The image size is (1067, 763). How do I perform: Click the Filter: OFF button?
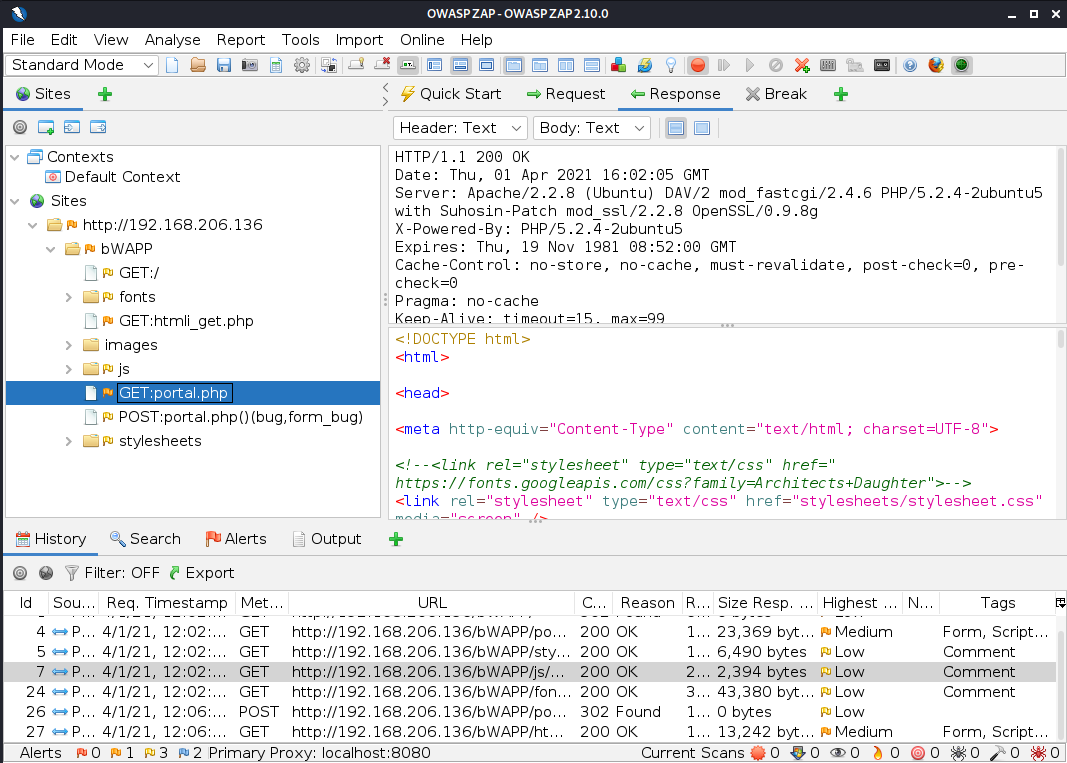[112, 573]
